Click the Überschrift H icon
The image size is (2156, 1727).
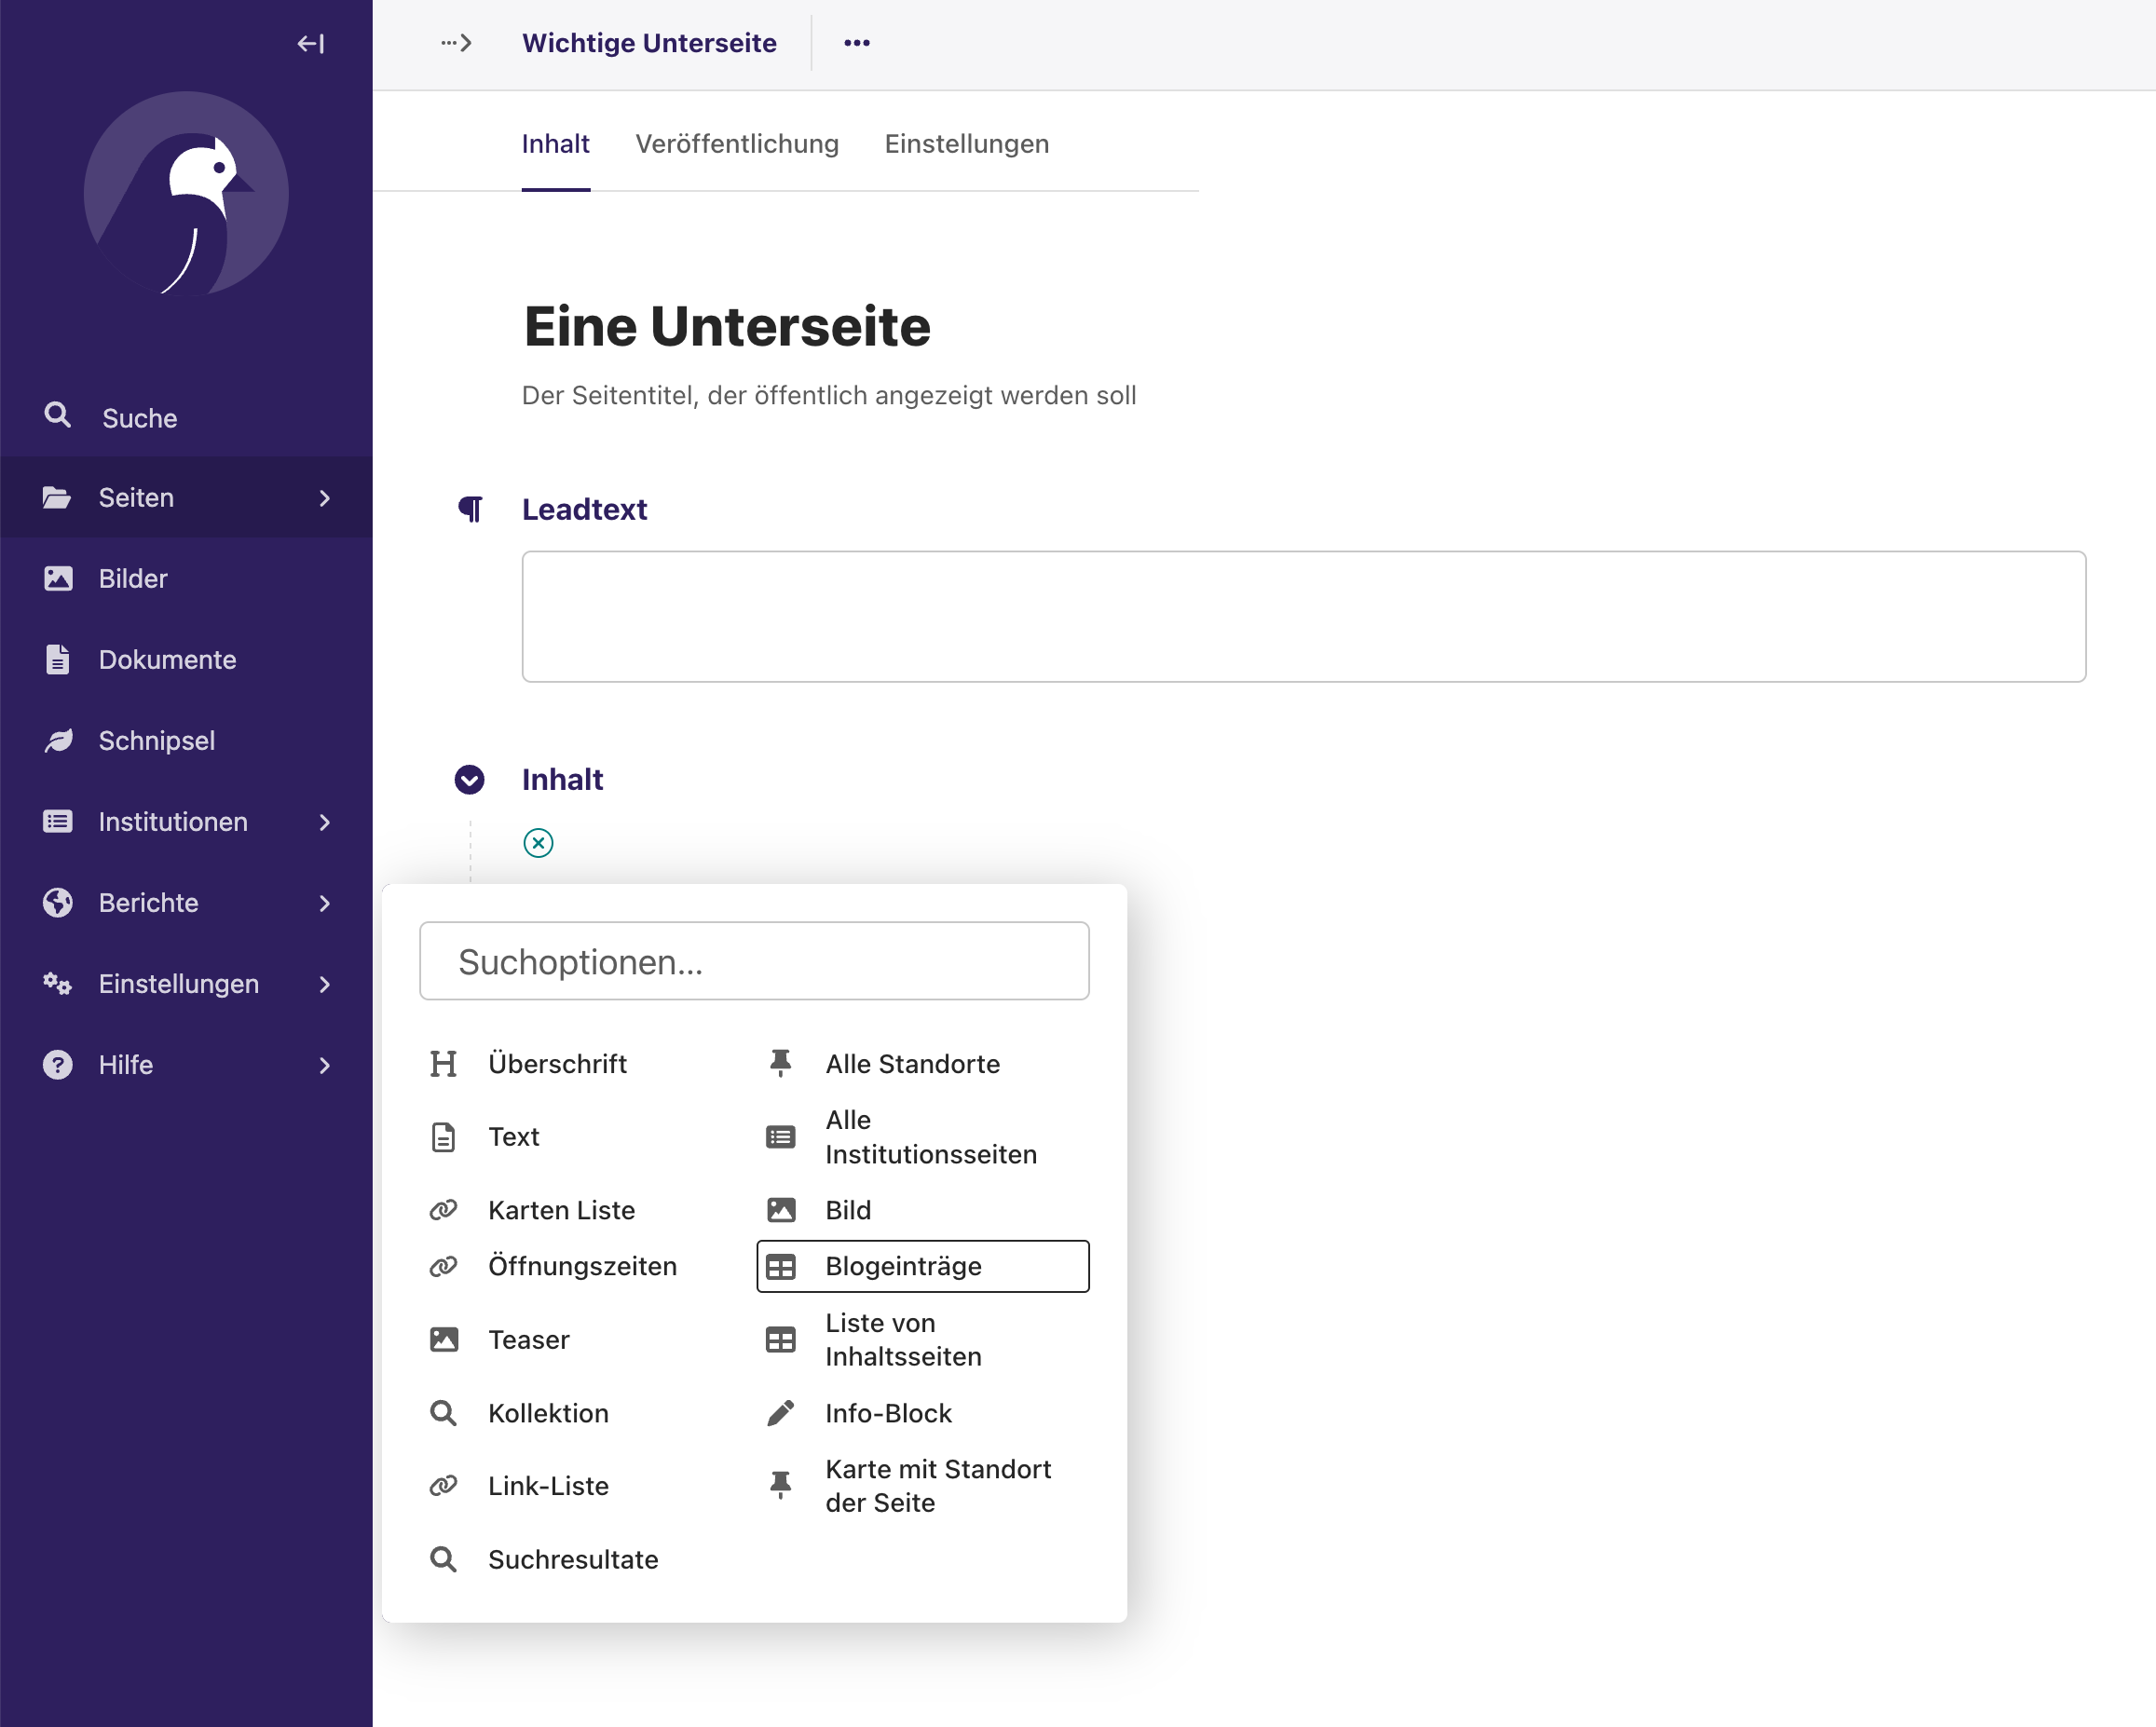click(x=443, y=1064)
